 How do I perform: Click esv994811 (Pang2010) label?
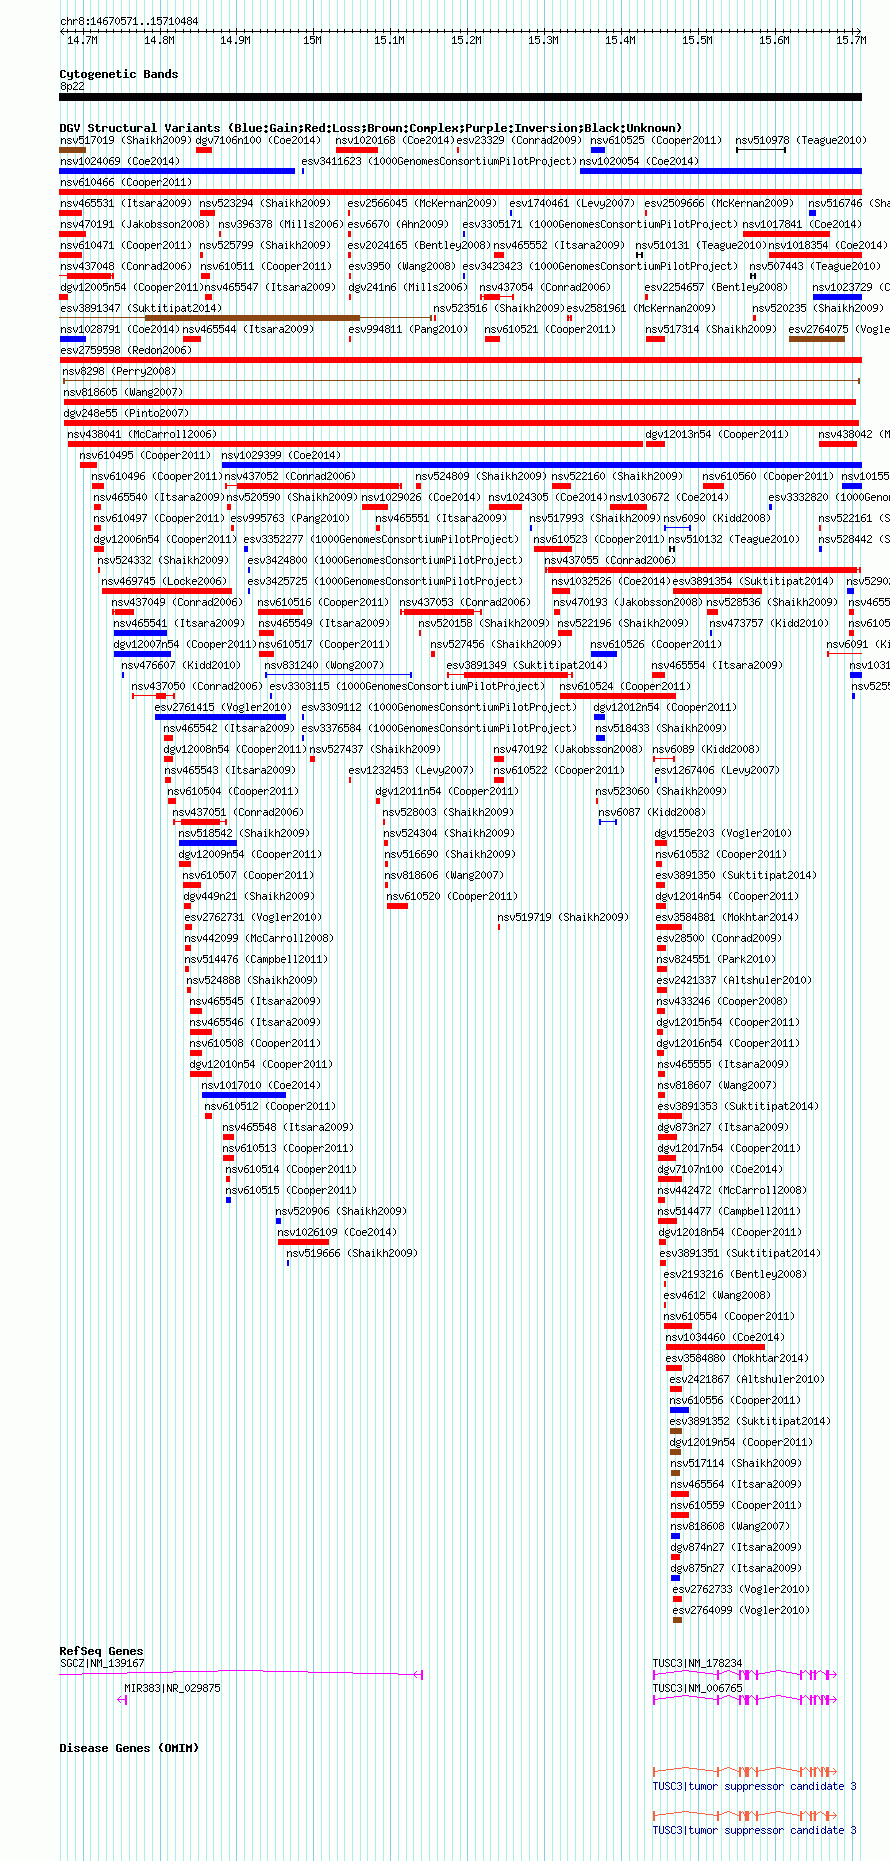click(x=408, y=329)
